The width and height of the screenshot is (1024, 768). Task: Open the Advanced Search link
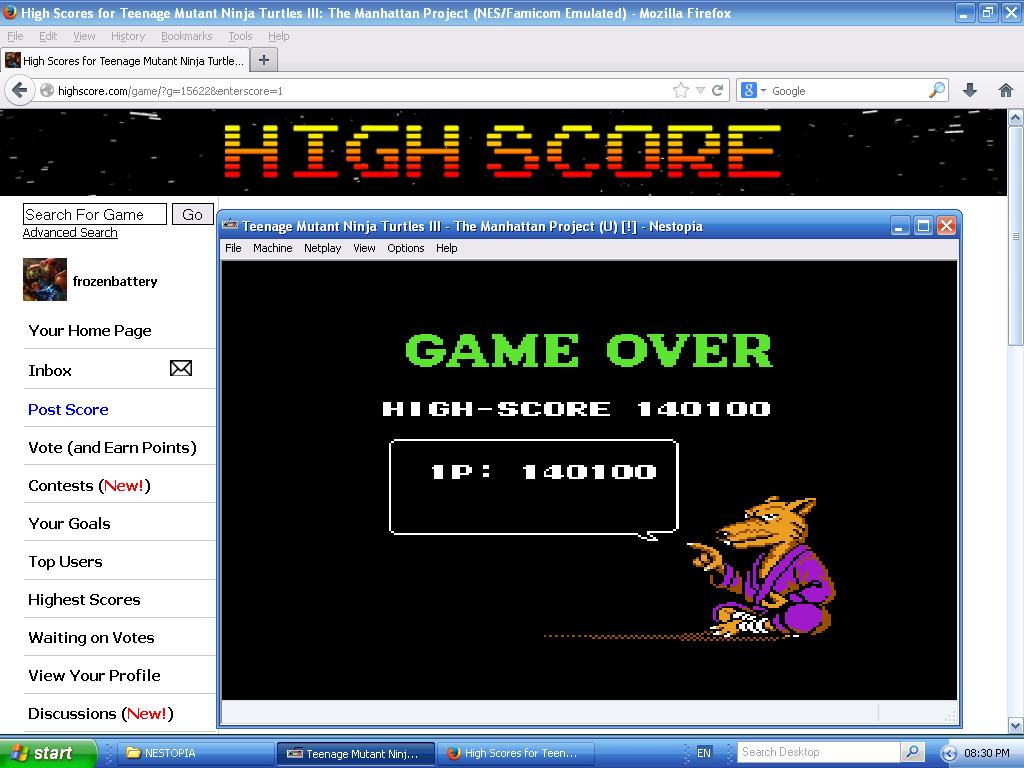70,233
